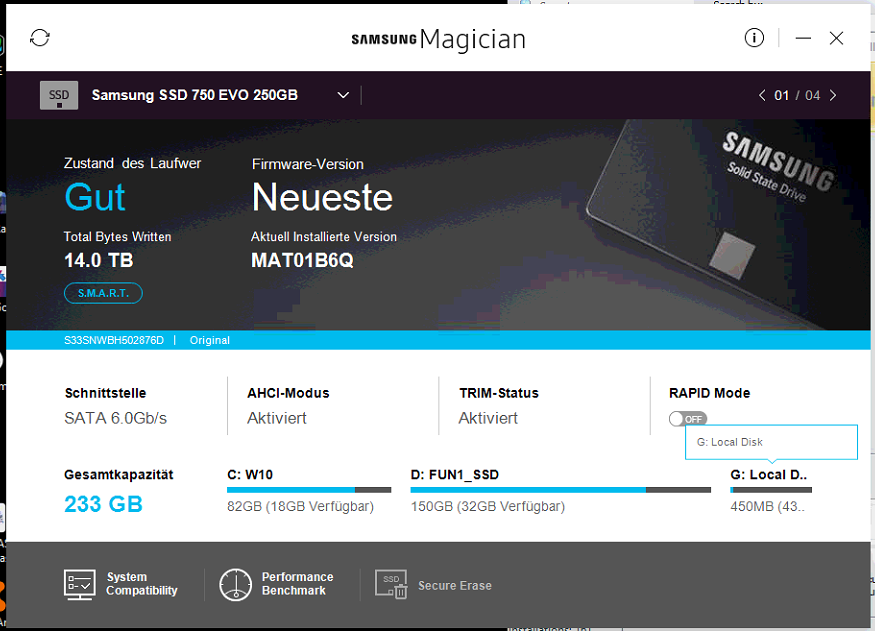Screen dimensions: 875x631
Task: Click the 233 GB total capacity value
Action: (x=103, y=504)
